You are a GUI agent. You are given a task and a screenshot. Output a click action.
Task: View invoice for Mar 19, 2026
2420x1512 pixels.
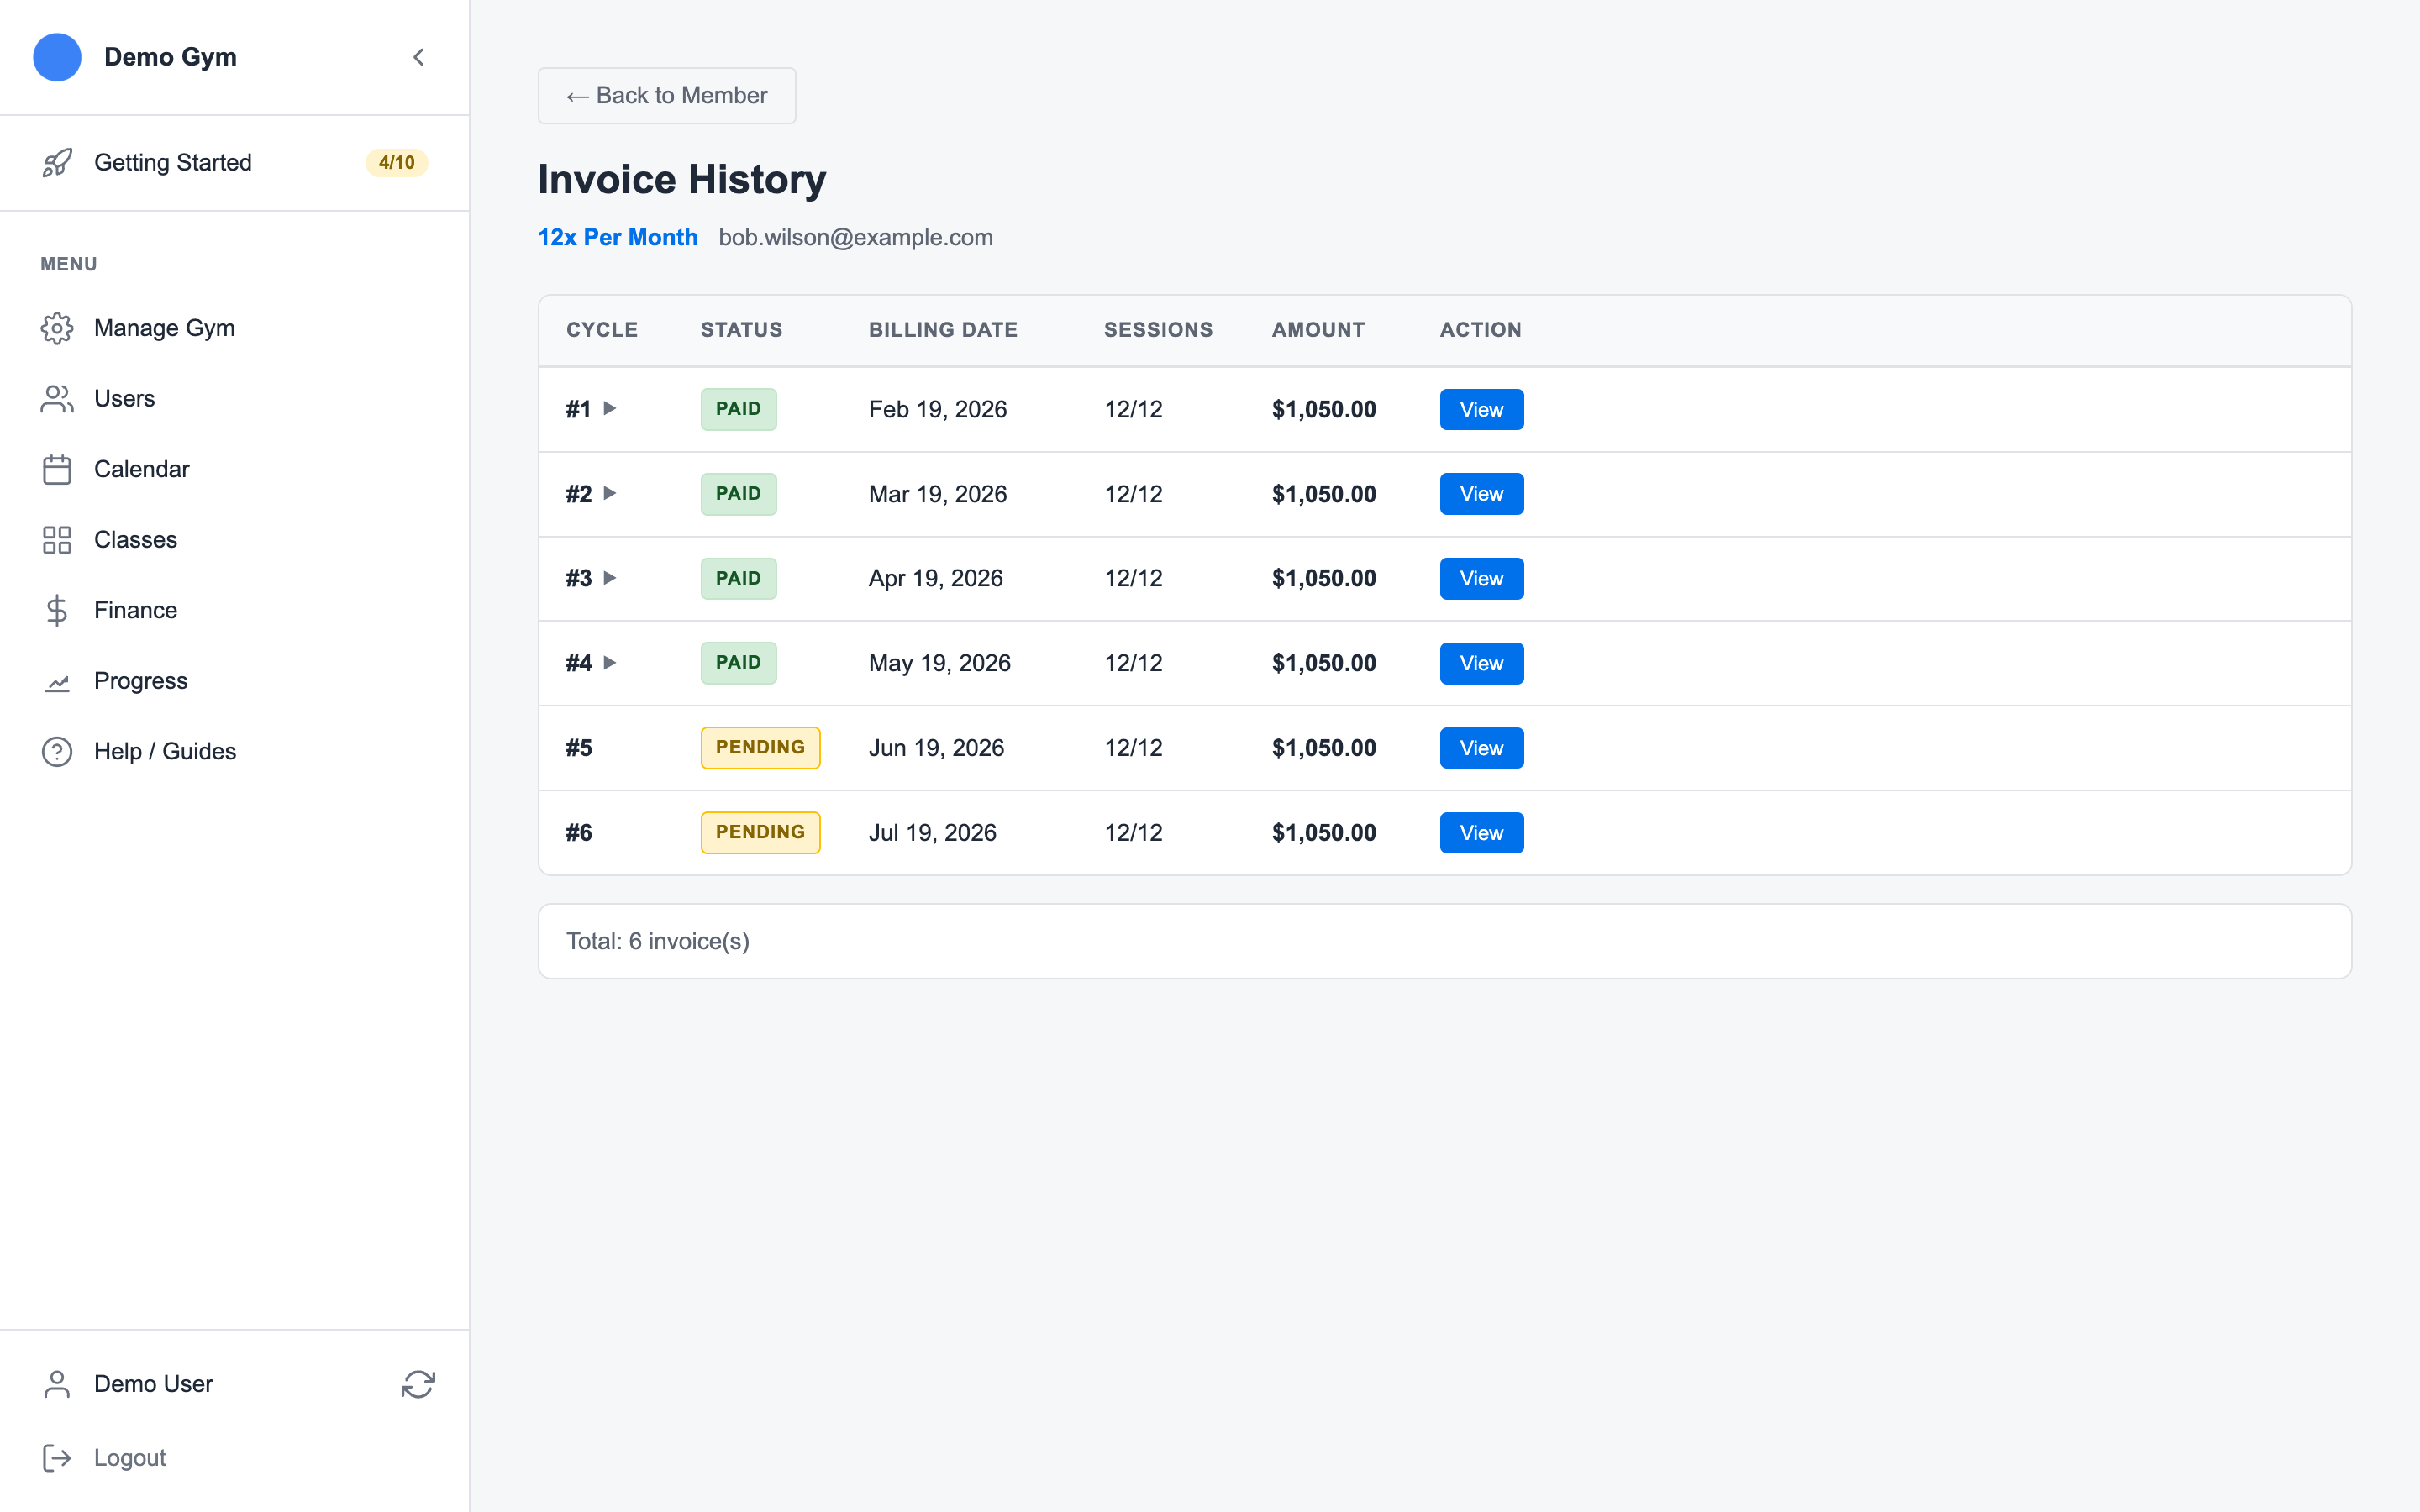[1481, 494]
